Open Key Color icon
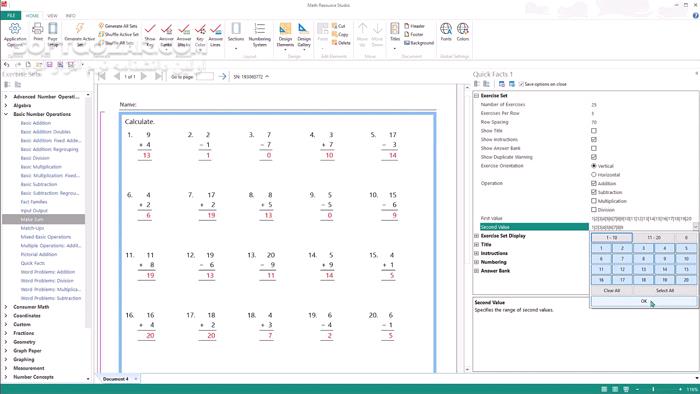Screen dimensions: 700x394 click(200, 29)
